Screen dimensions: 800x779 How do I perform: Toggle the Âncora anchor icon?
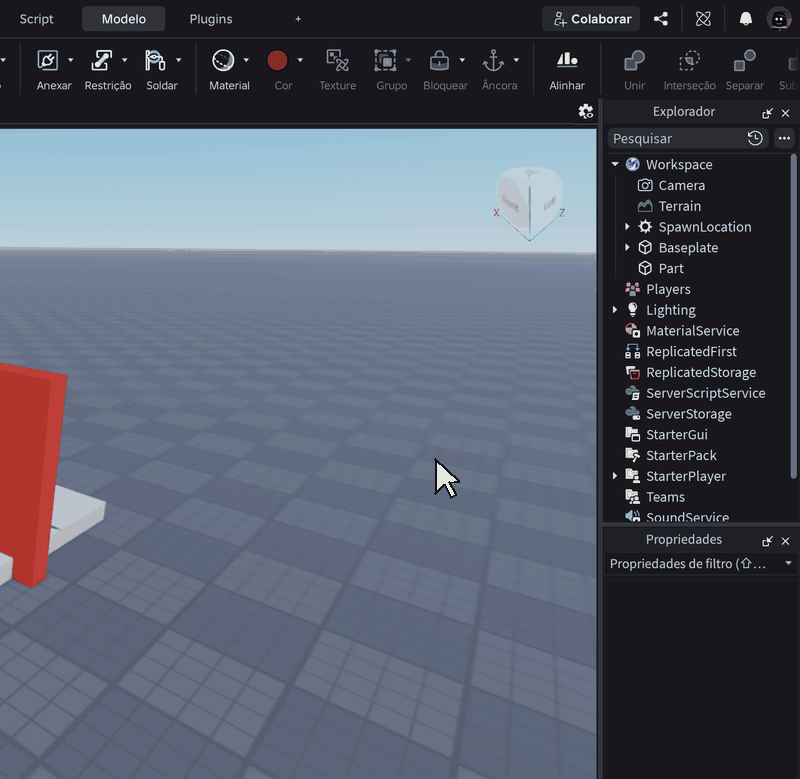click(x=493, y=61)
